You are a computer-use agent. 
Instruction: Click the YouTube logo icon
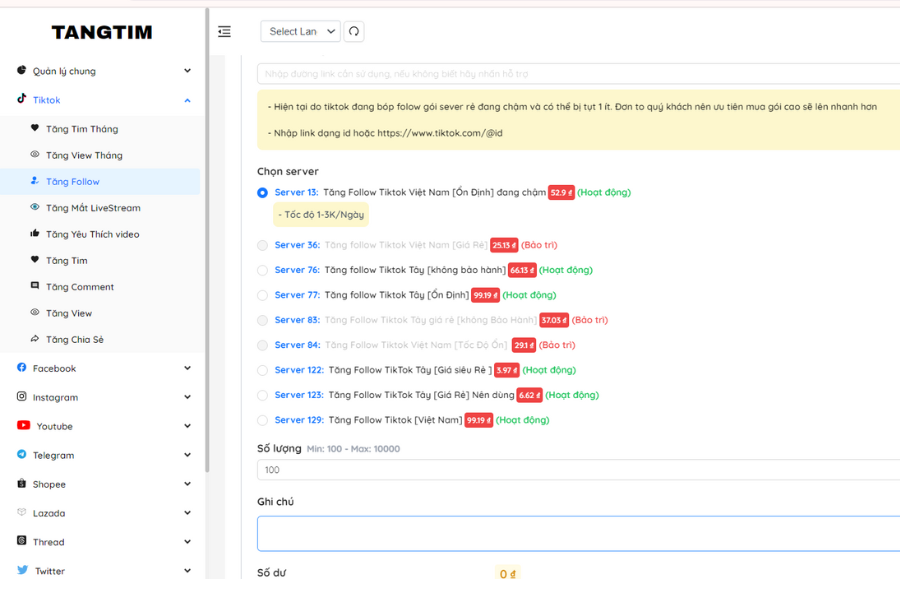[x=24, y=425]
